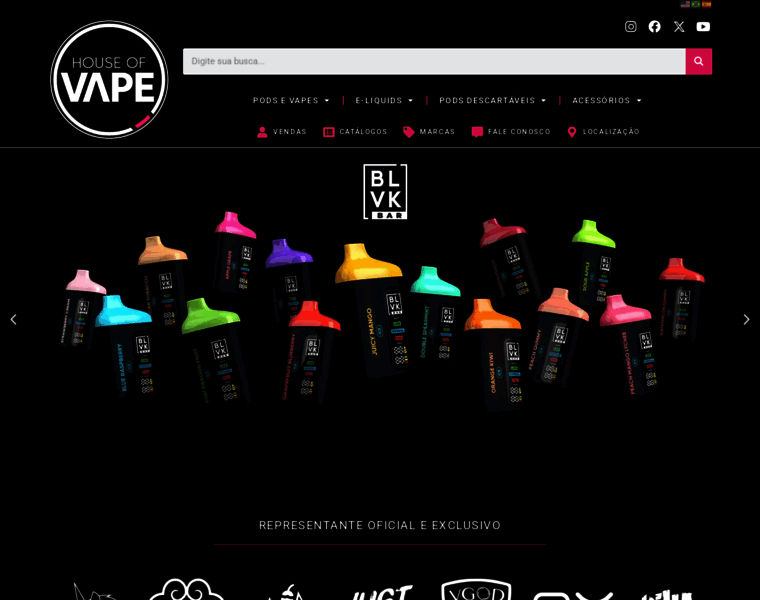This screenshot has height=600, width=760.
Task: Open the Catálogos link
Action: [363, 132]
